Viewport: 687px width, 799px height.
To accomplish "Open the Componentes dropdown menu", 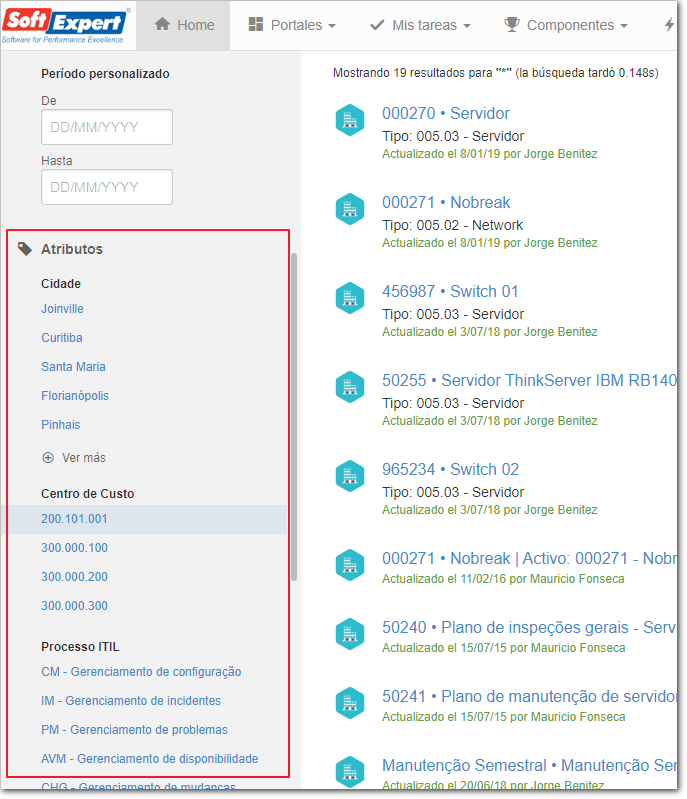I will [x=566, y=25].
